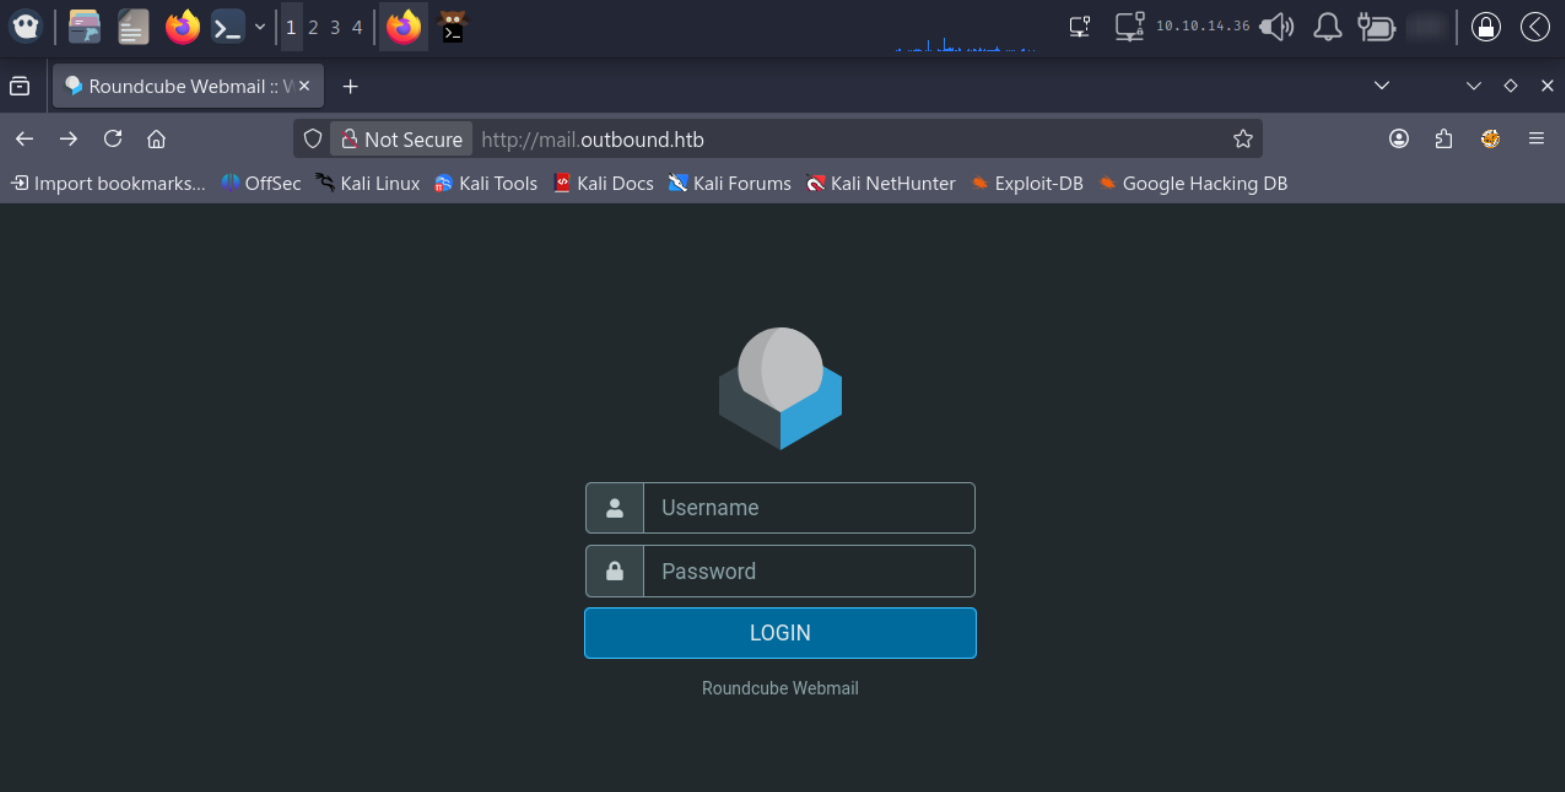Minimize the Firefox window
1565x792 pixels.
(x=1474, y=86)
